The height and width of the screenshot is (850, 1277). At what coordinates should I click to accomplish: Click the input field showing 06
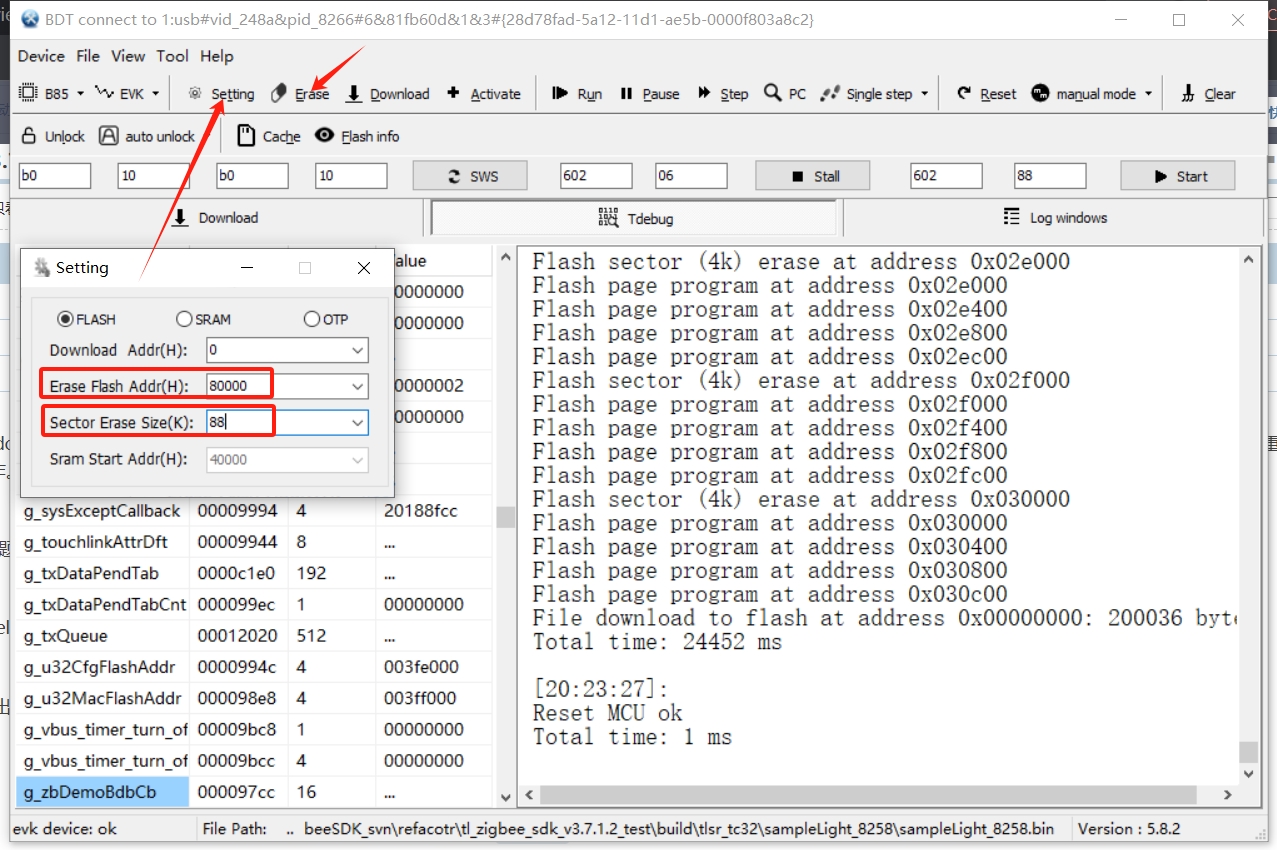pos(691,176)
